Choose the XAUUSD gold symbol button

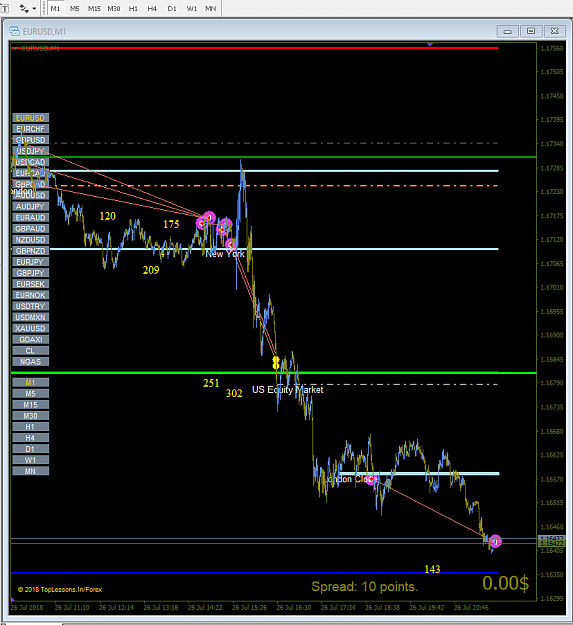[x=31, y=328]
